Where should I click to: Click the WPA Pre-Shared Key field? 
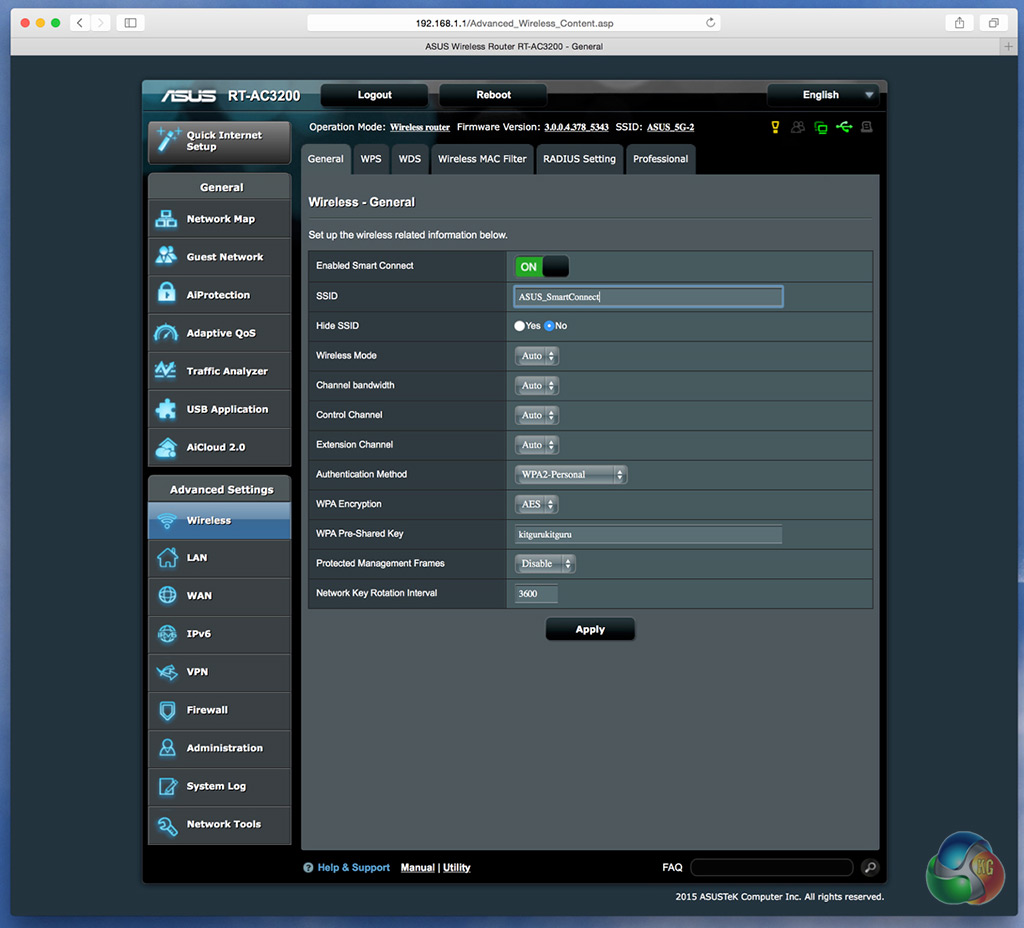(647, 535)
